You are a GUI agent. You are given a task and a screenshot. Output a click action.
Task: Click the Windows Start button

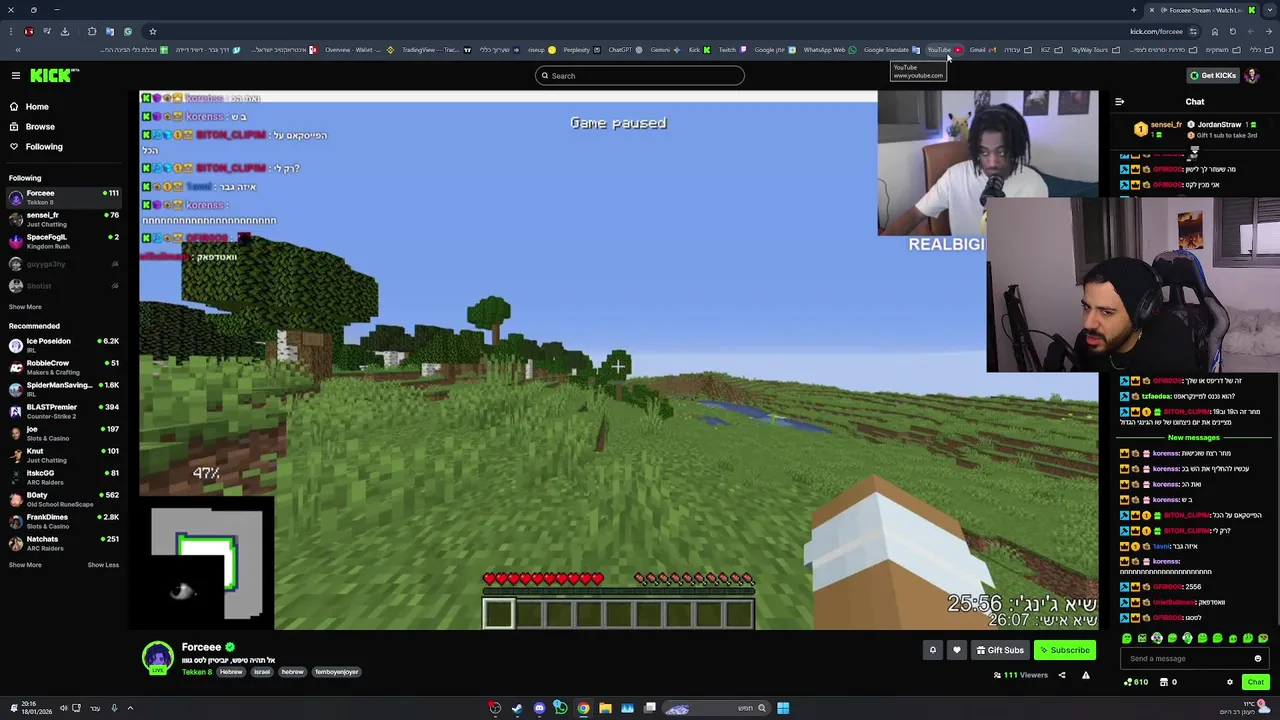tap(783, 708)
